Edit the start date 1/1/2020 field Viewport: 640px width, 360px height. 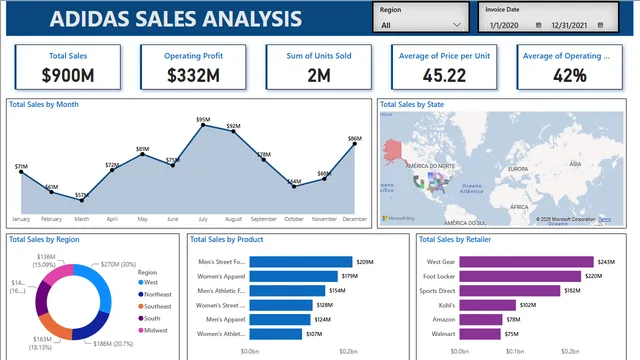tap(504, 25)
